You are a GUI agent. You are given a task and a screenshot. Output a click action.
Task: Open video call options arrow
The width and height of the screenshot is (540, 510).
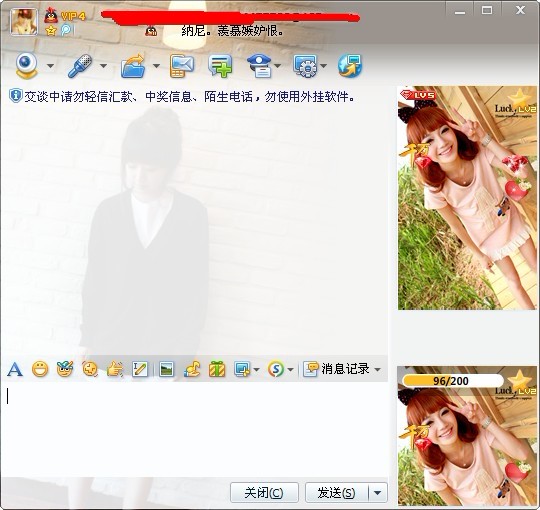[50, 66]
